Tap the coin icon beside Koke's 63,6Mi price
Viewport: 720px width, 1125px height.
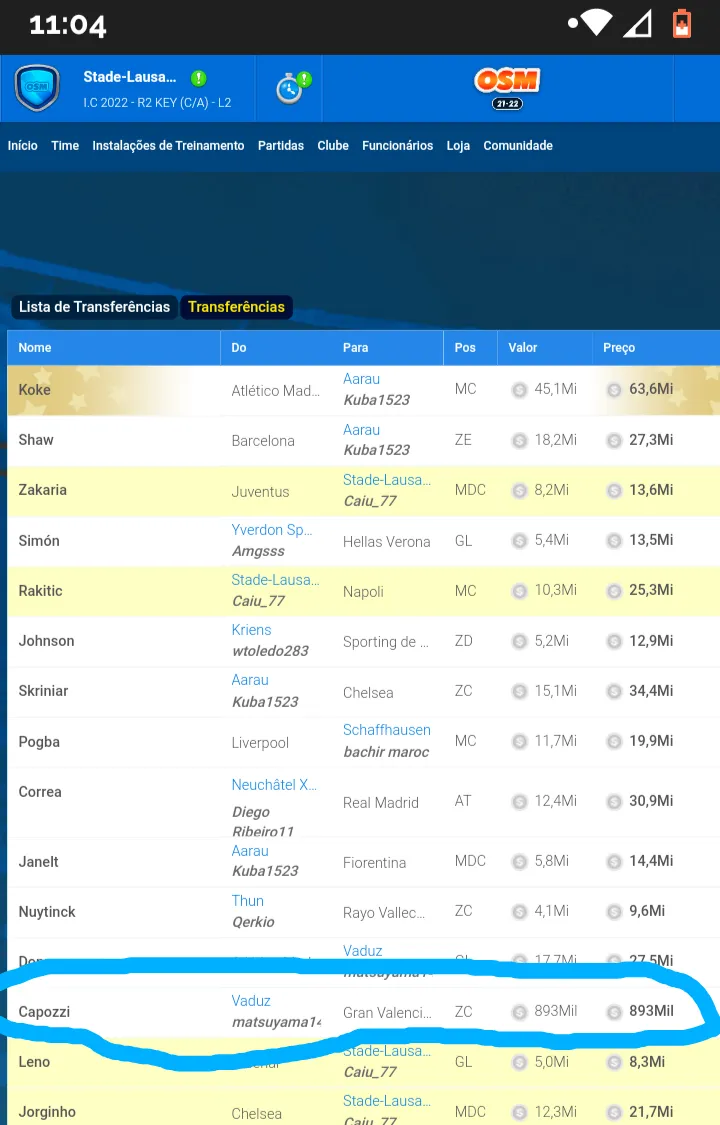tap(614, 390)
